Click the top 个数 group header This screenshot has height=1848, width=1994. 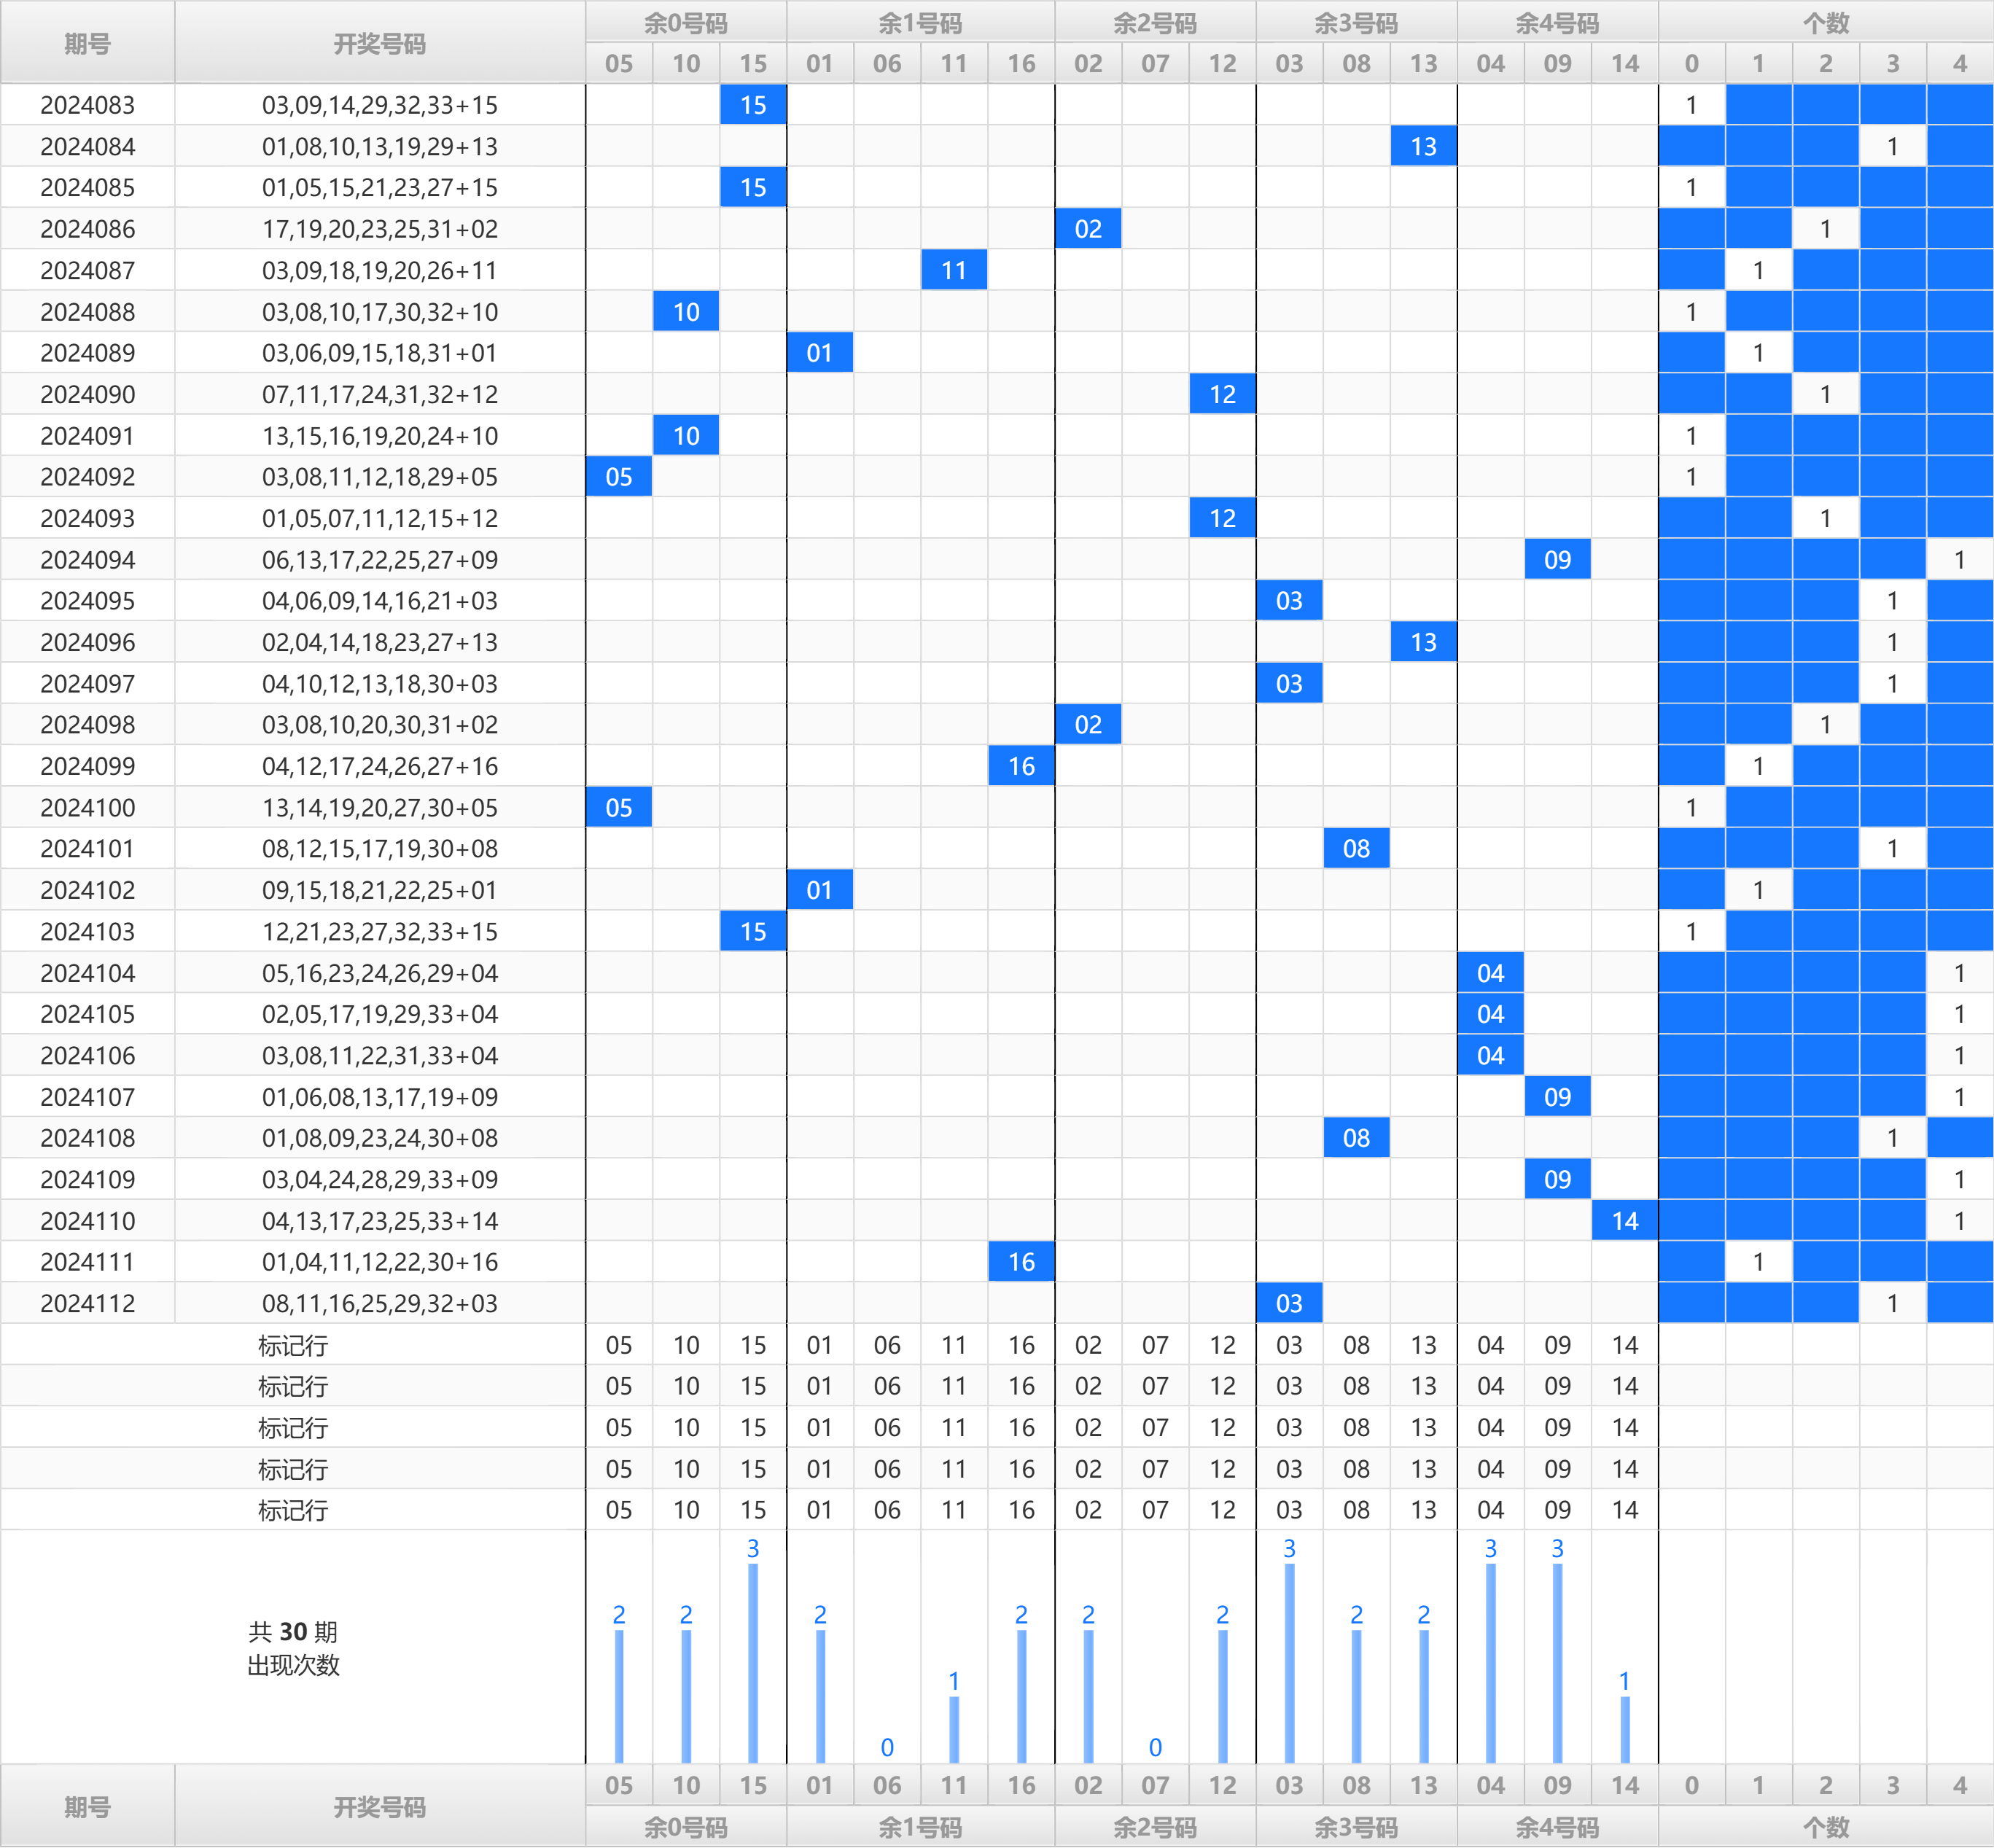[1826, 22]
